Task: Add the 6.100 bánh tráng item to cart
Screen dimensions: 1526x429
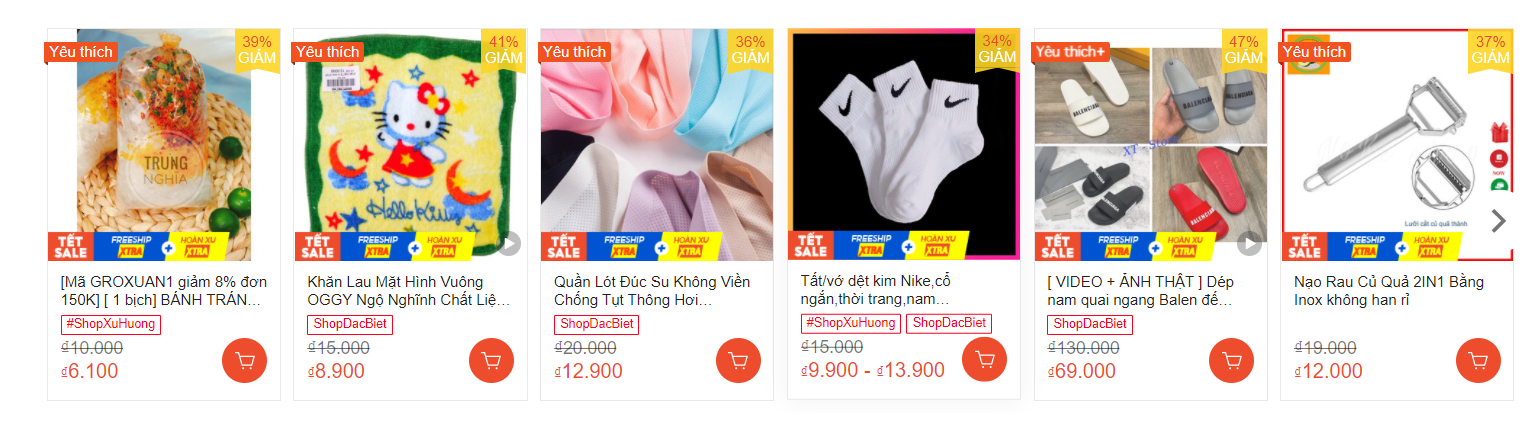Action: coord(244,361)
